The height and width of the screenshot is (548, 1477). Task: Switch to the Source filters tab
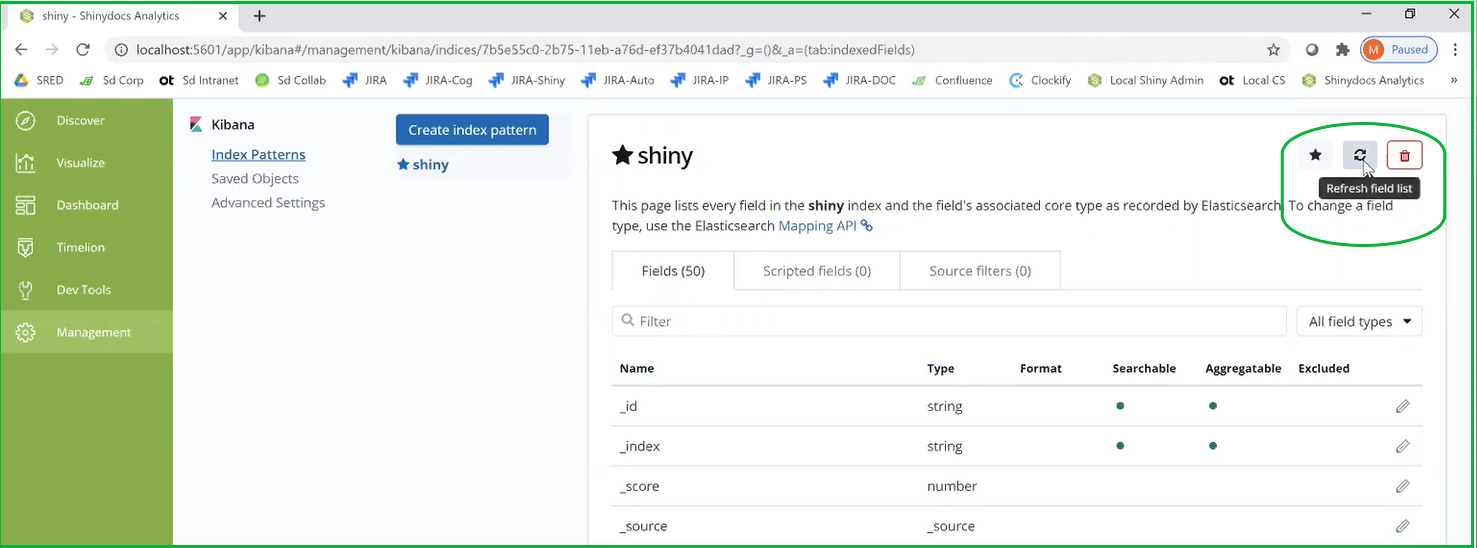pyautogui.click(x=979, y=271)
